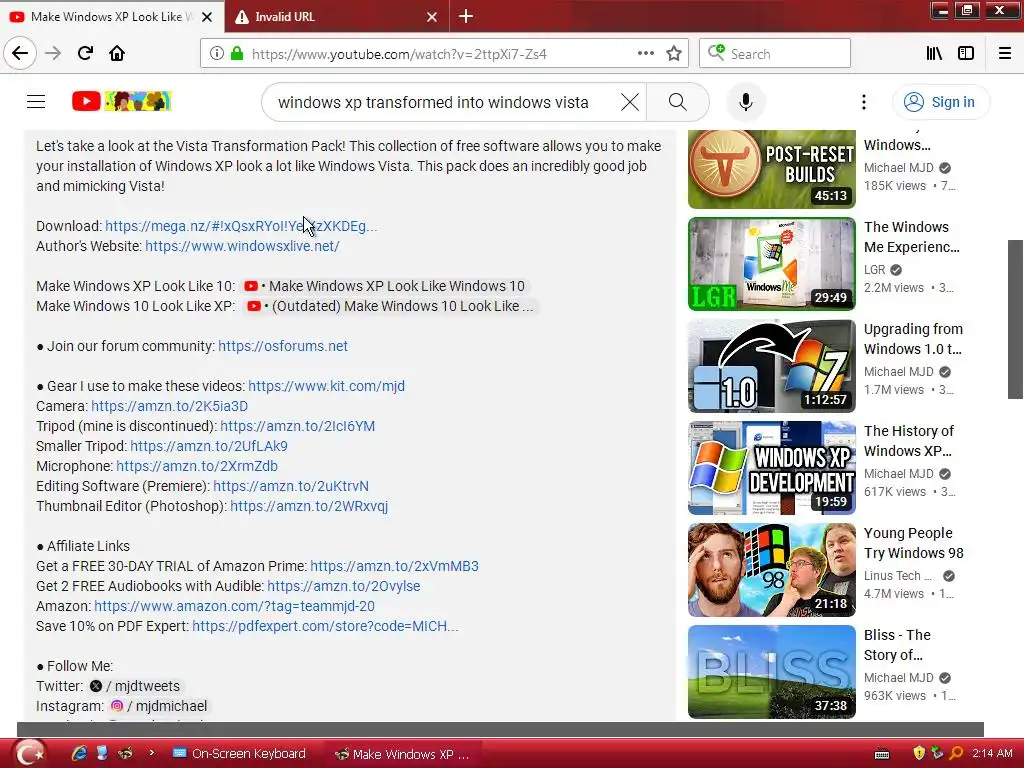Show site information icon in address bar
This screenshot has height=768, width=1024.
click(x=216, y=54)
